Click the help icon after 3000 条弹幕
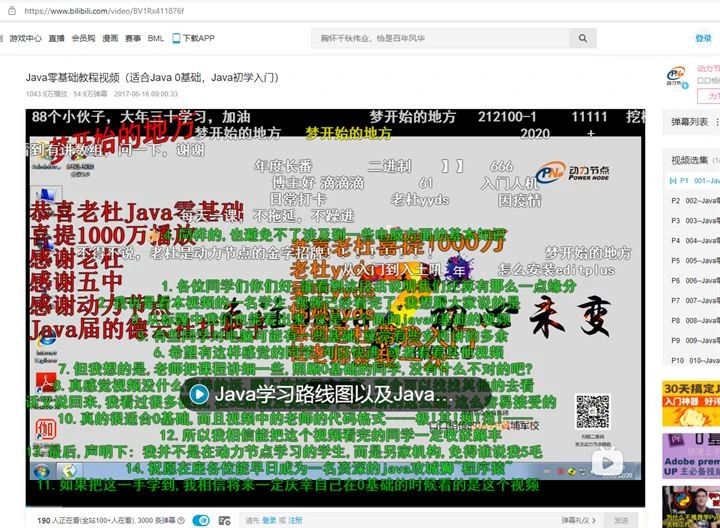 (181, 521)
